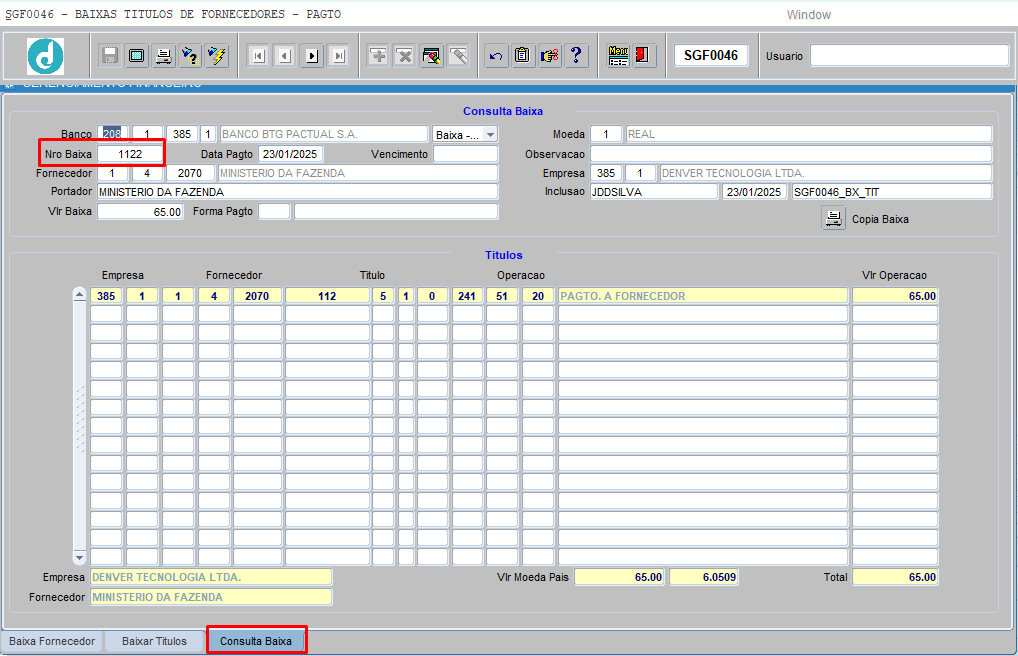
Task: Click BANCO BTG PACTUAL S.A. field
Action: [x=324, y=134]
